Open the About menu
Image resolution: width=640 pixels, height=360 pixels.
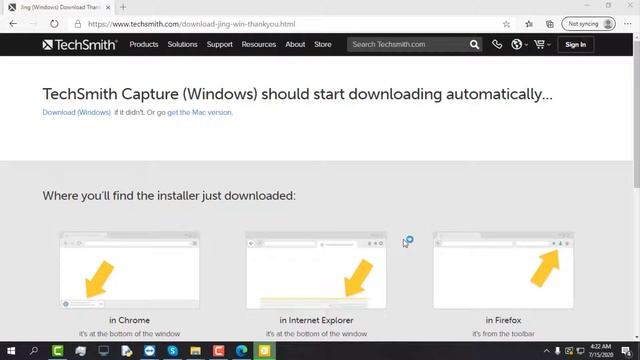pyautogui.click(x=295, y=44)
